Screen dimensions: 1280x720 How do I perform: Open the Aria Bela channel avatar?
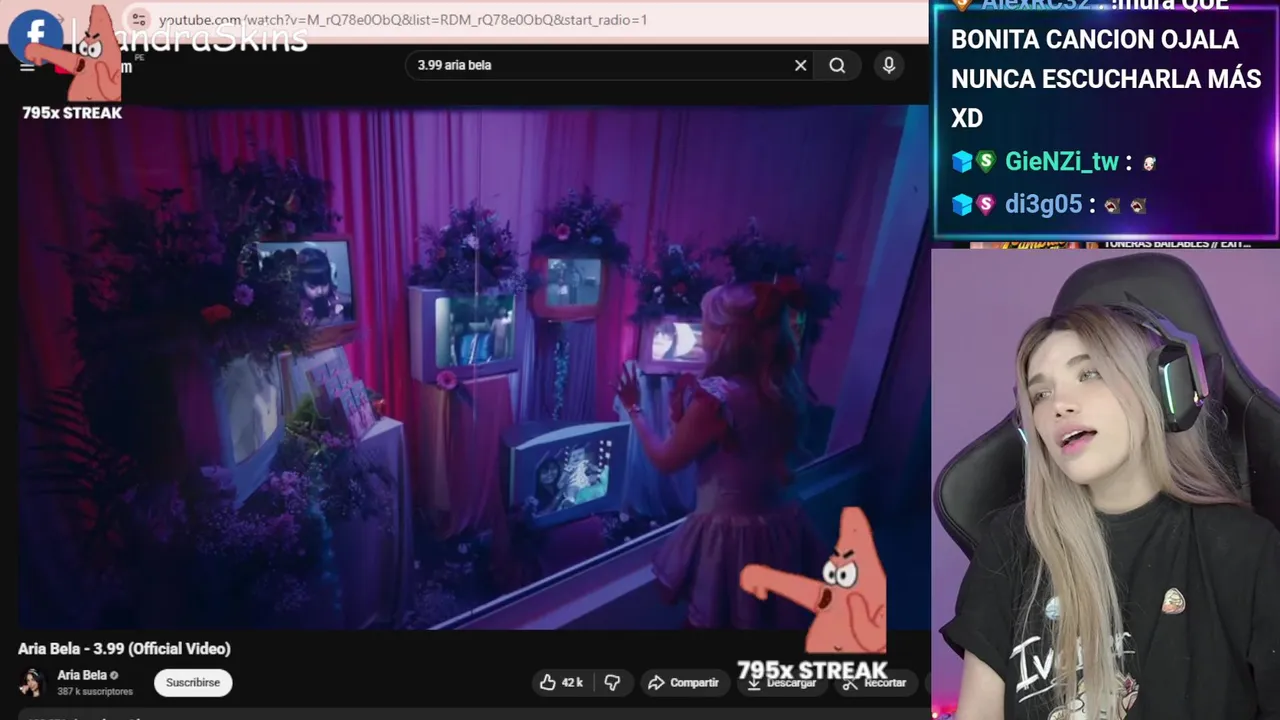[x=32, y=682]
